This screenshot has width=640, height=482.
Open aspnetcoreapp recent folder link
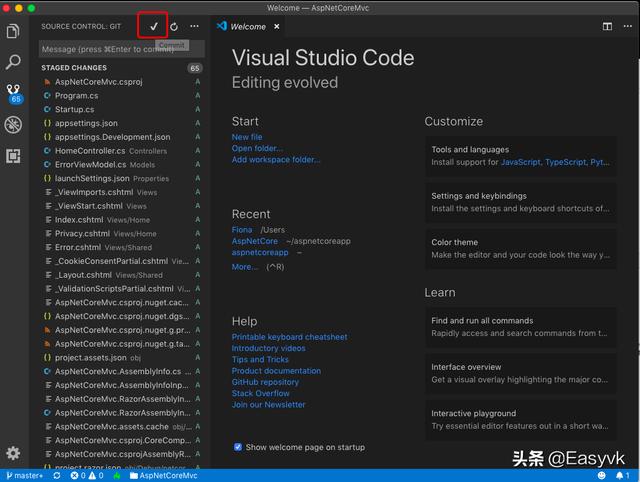point(260,252)
